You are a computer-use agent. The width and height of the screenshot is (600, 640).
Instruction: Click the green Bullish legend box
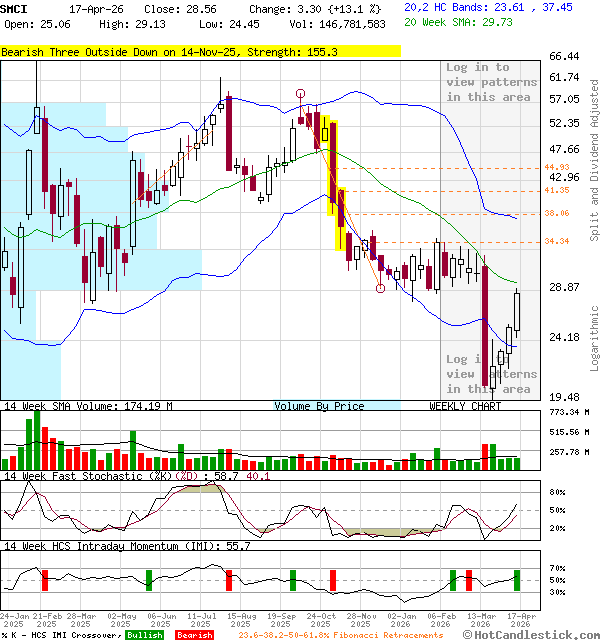pos(144,635)
